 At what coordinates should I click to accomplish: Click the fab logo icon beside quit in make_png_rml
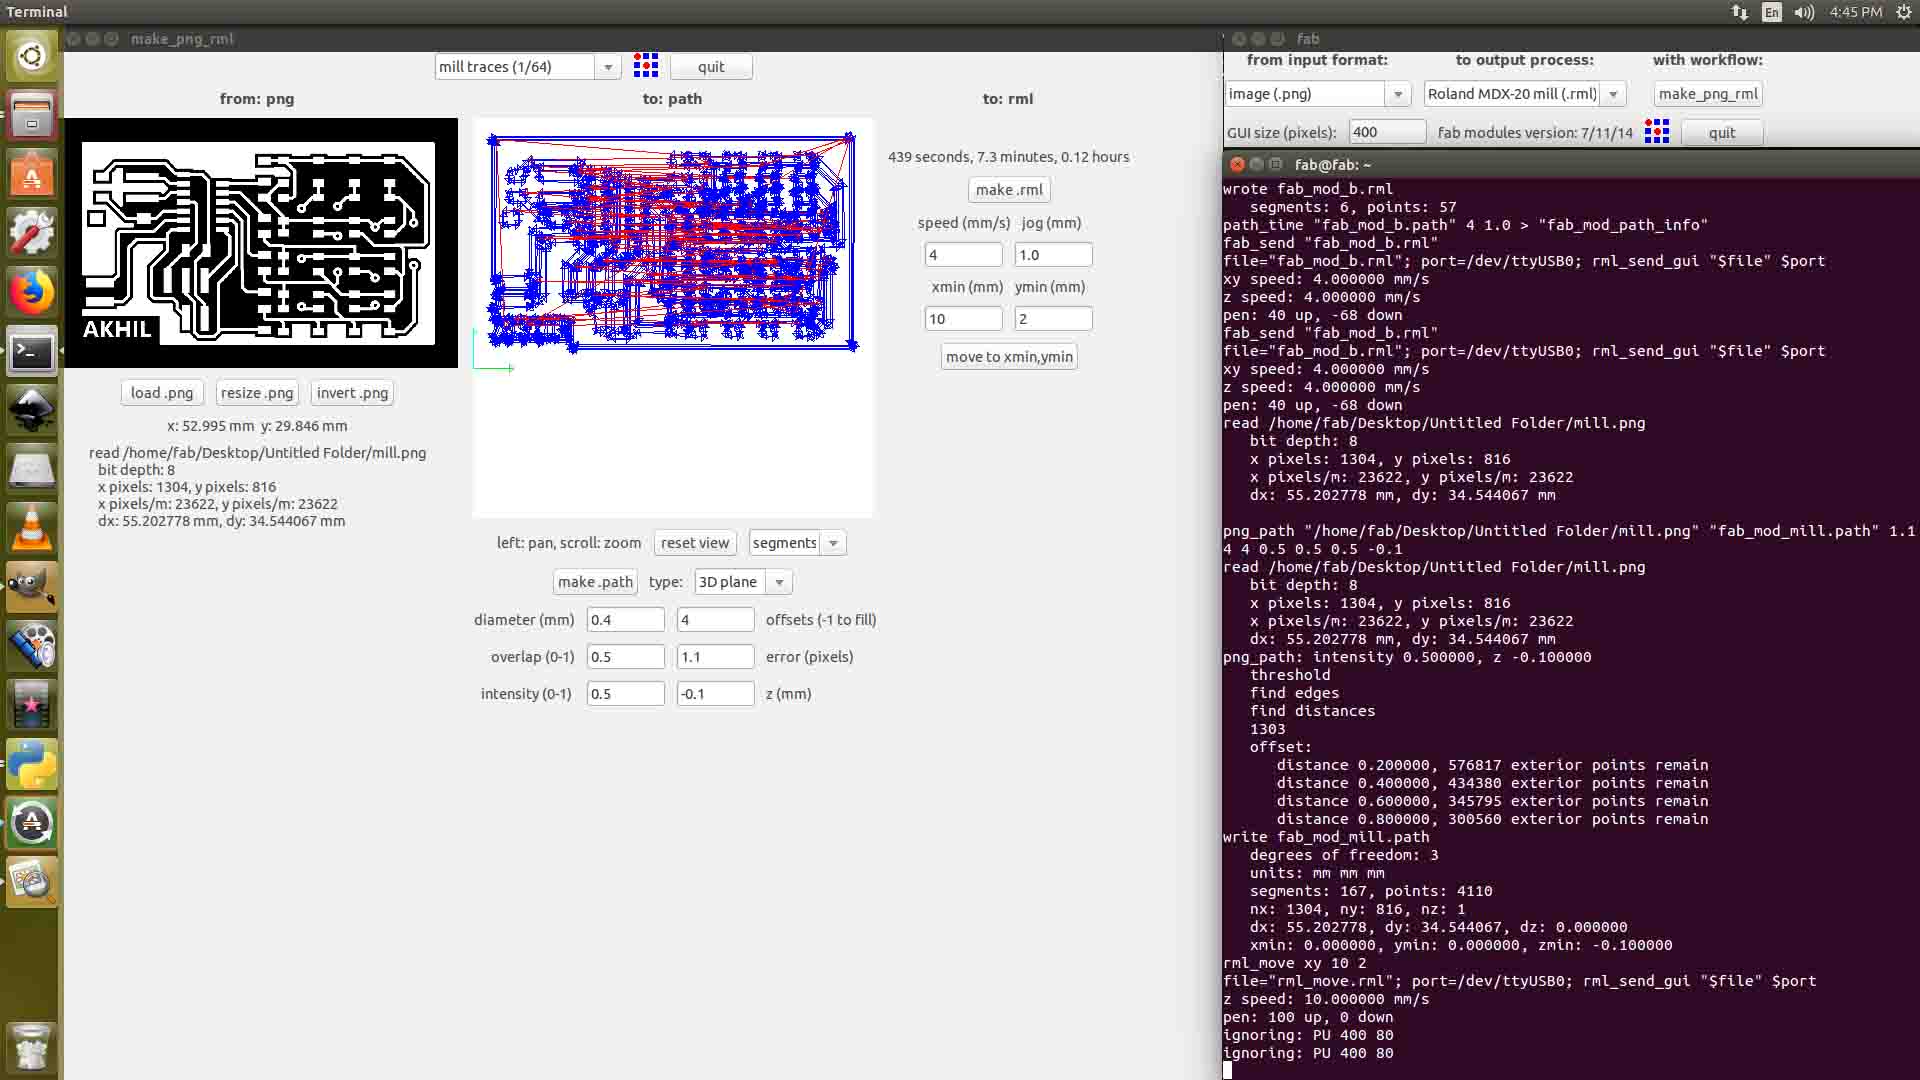point(646,66)
